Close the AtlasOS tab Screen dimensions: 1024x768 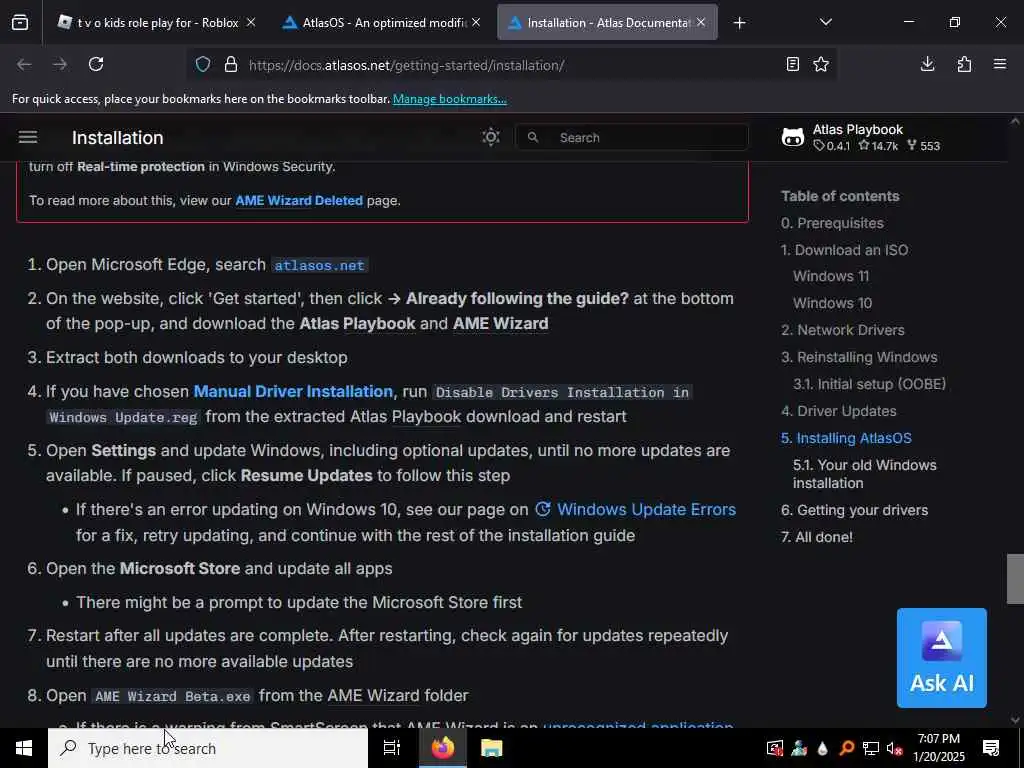pos(476,23)
